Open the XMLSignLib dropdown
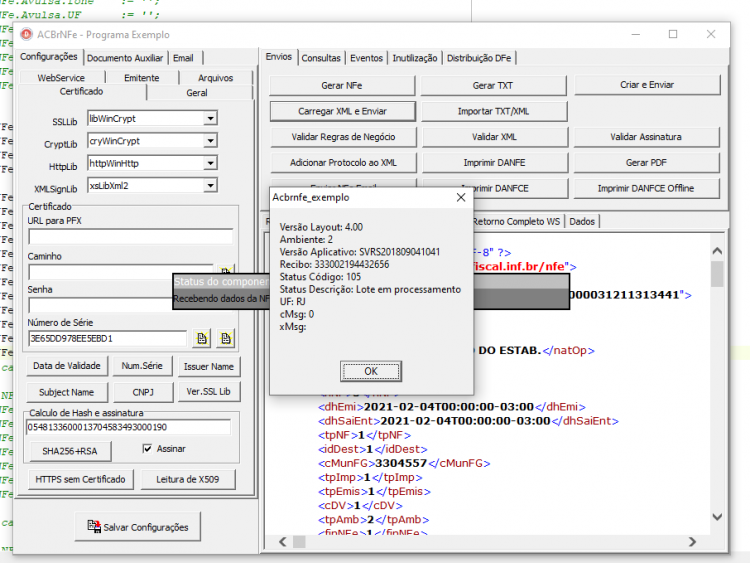 point(210,186)
